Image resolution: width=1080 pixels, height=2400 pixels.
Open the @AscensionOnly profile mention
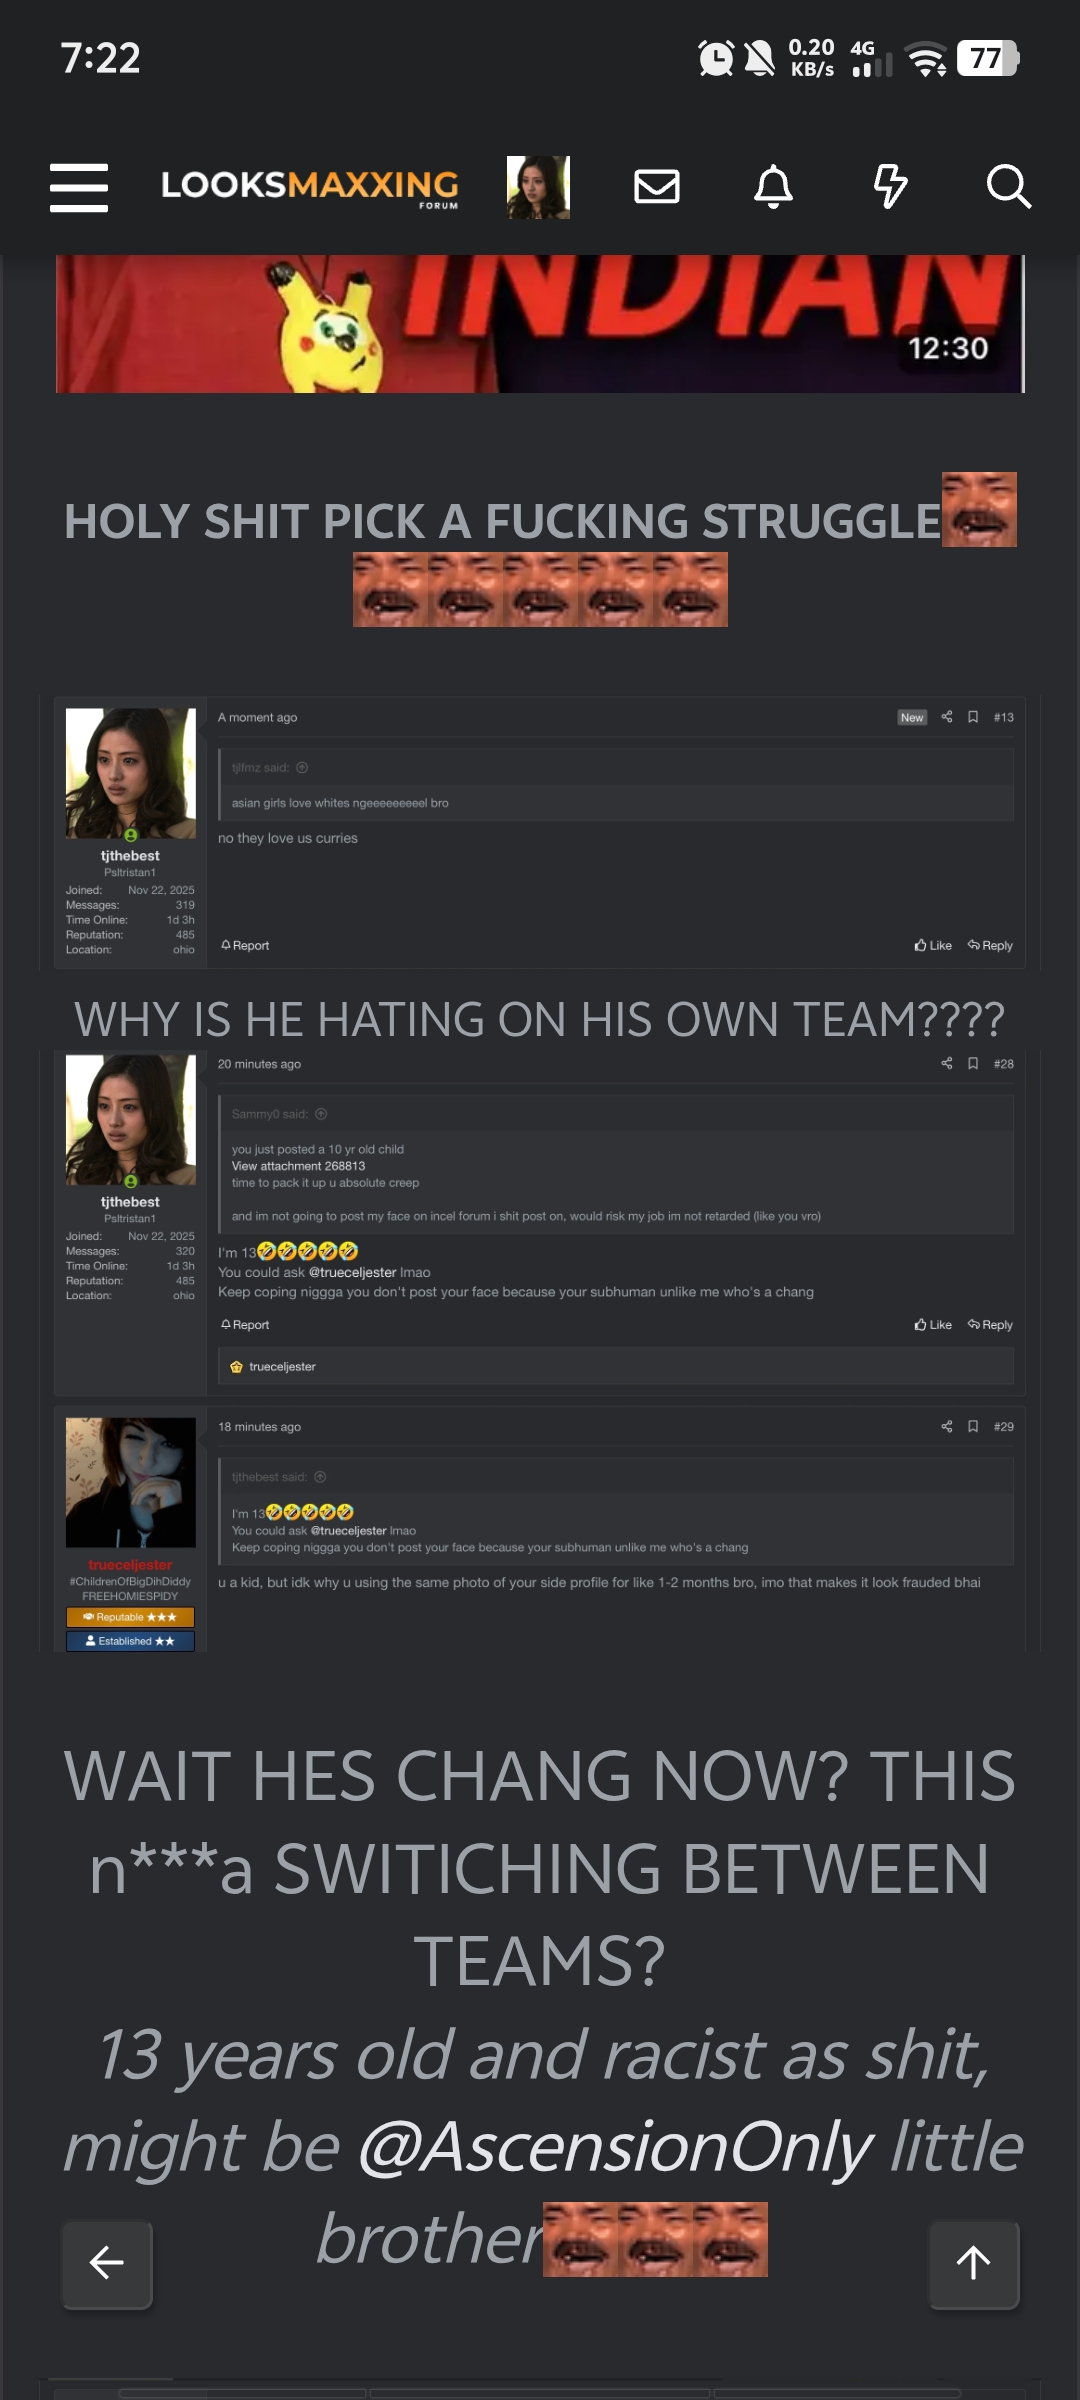pyautogui.click(x=615, y=2148)
